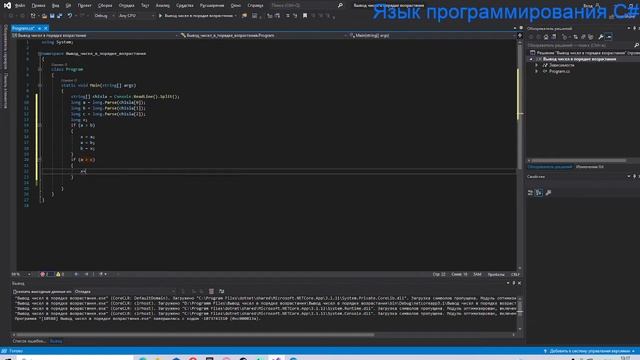
Task: Click the Save All toolbar icon
Action: pyautogui.click(x=60, y=16)
